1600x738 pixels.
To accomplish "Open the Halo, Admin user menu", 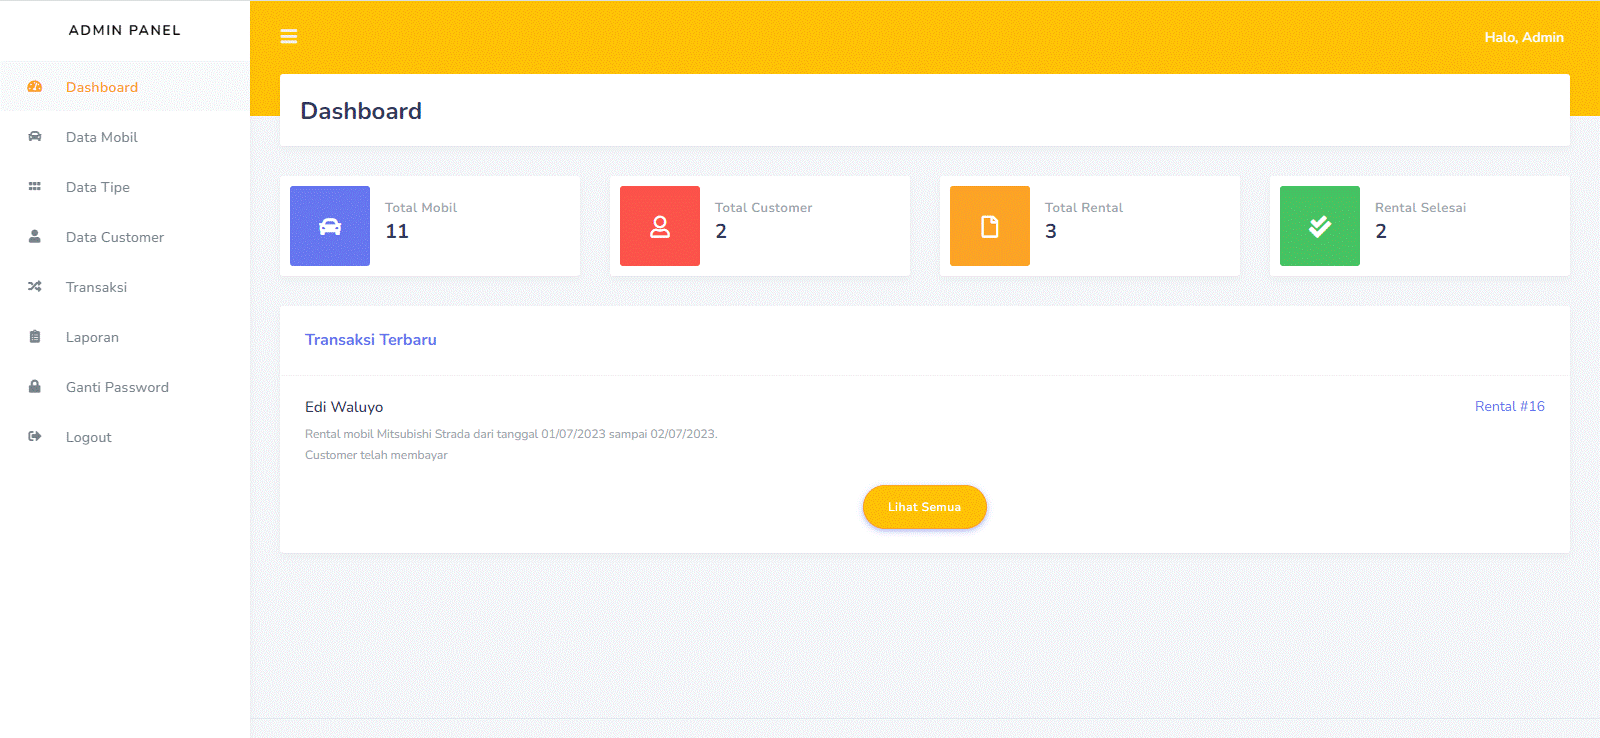I will (x=1524, y=37).
